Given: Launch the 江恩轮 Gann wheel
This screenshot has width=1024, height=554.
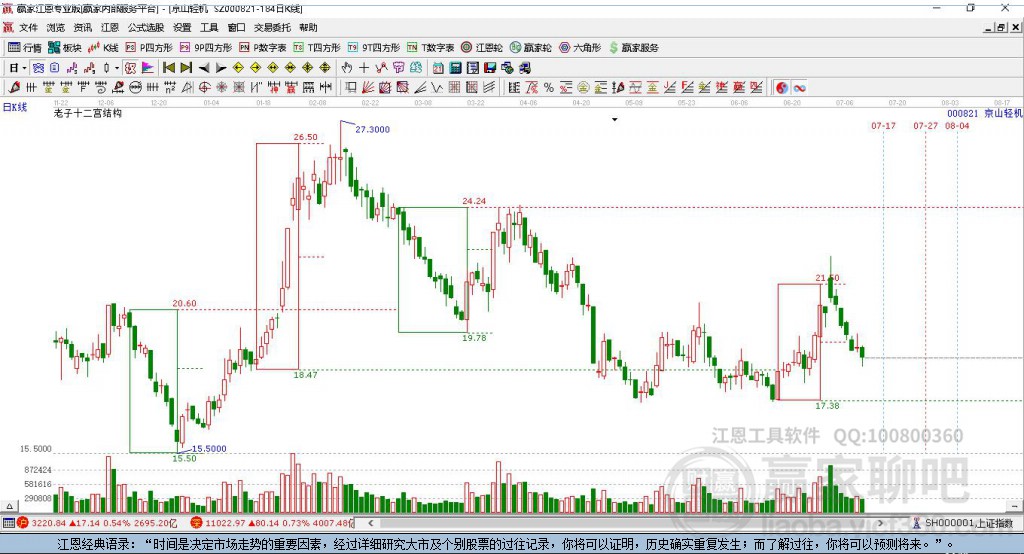Looking at the screenshot, I should click(x=482, y=48).
